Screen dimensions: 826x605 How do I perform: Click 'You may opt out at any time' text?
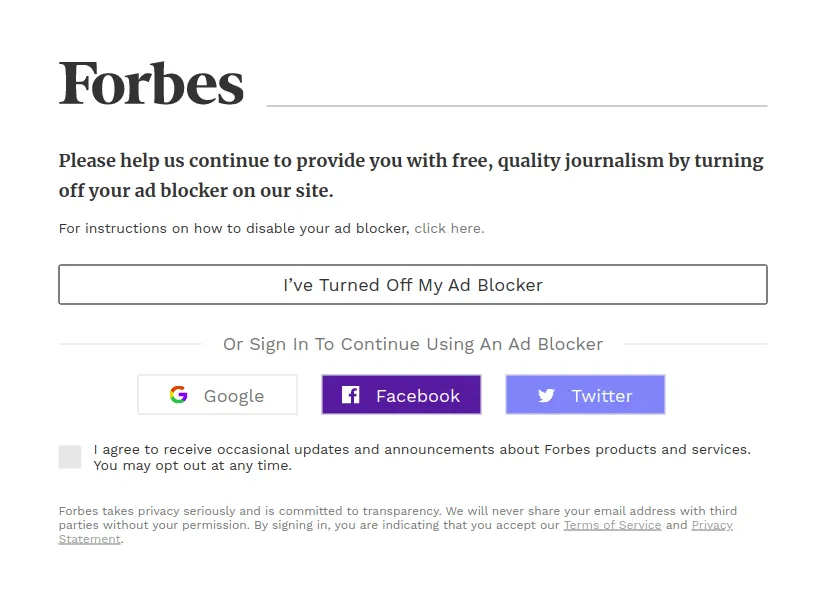pos(192,466)
